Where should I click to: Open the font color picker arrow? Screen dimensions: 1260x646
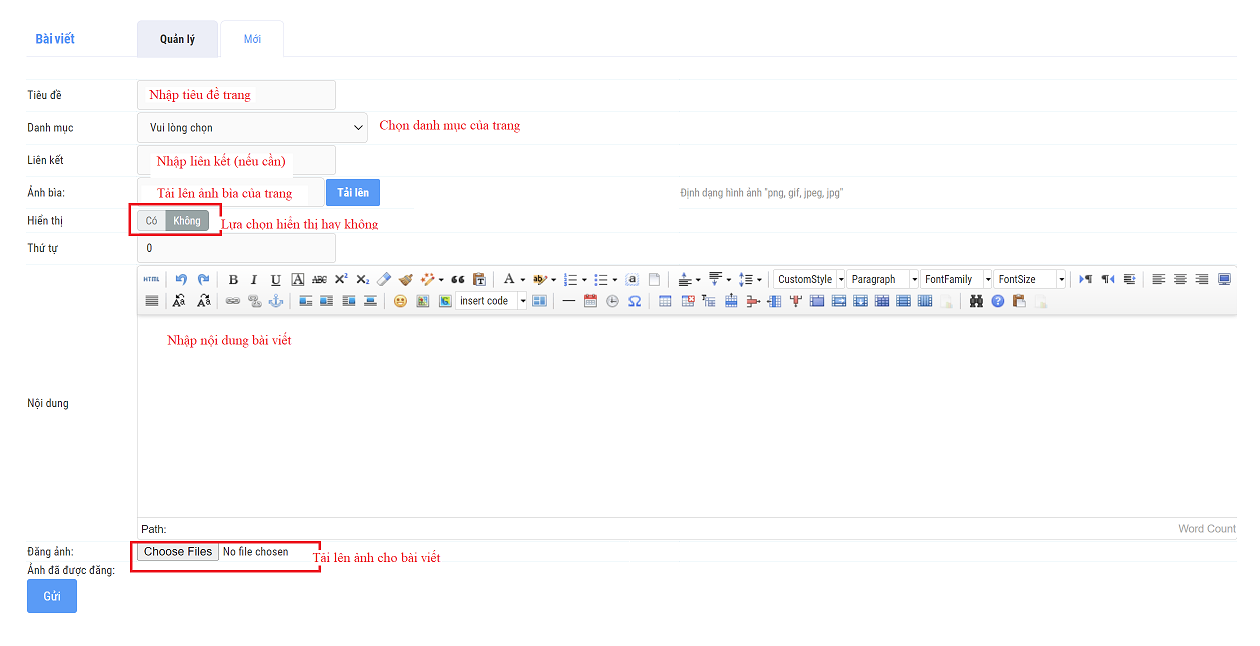[x=522, y=280]
